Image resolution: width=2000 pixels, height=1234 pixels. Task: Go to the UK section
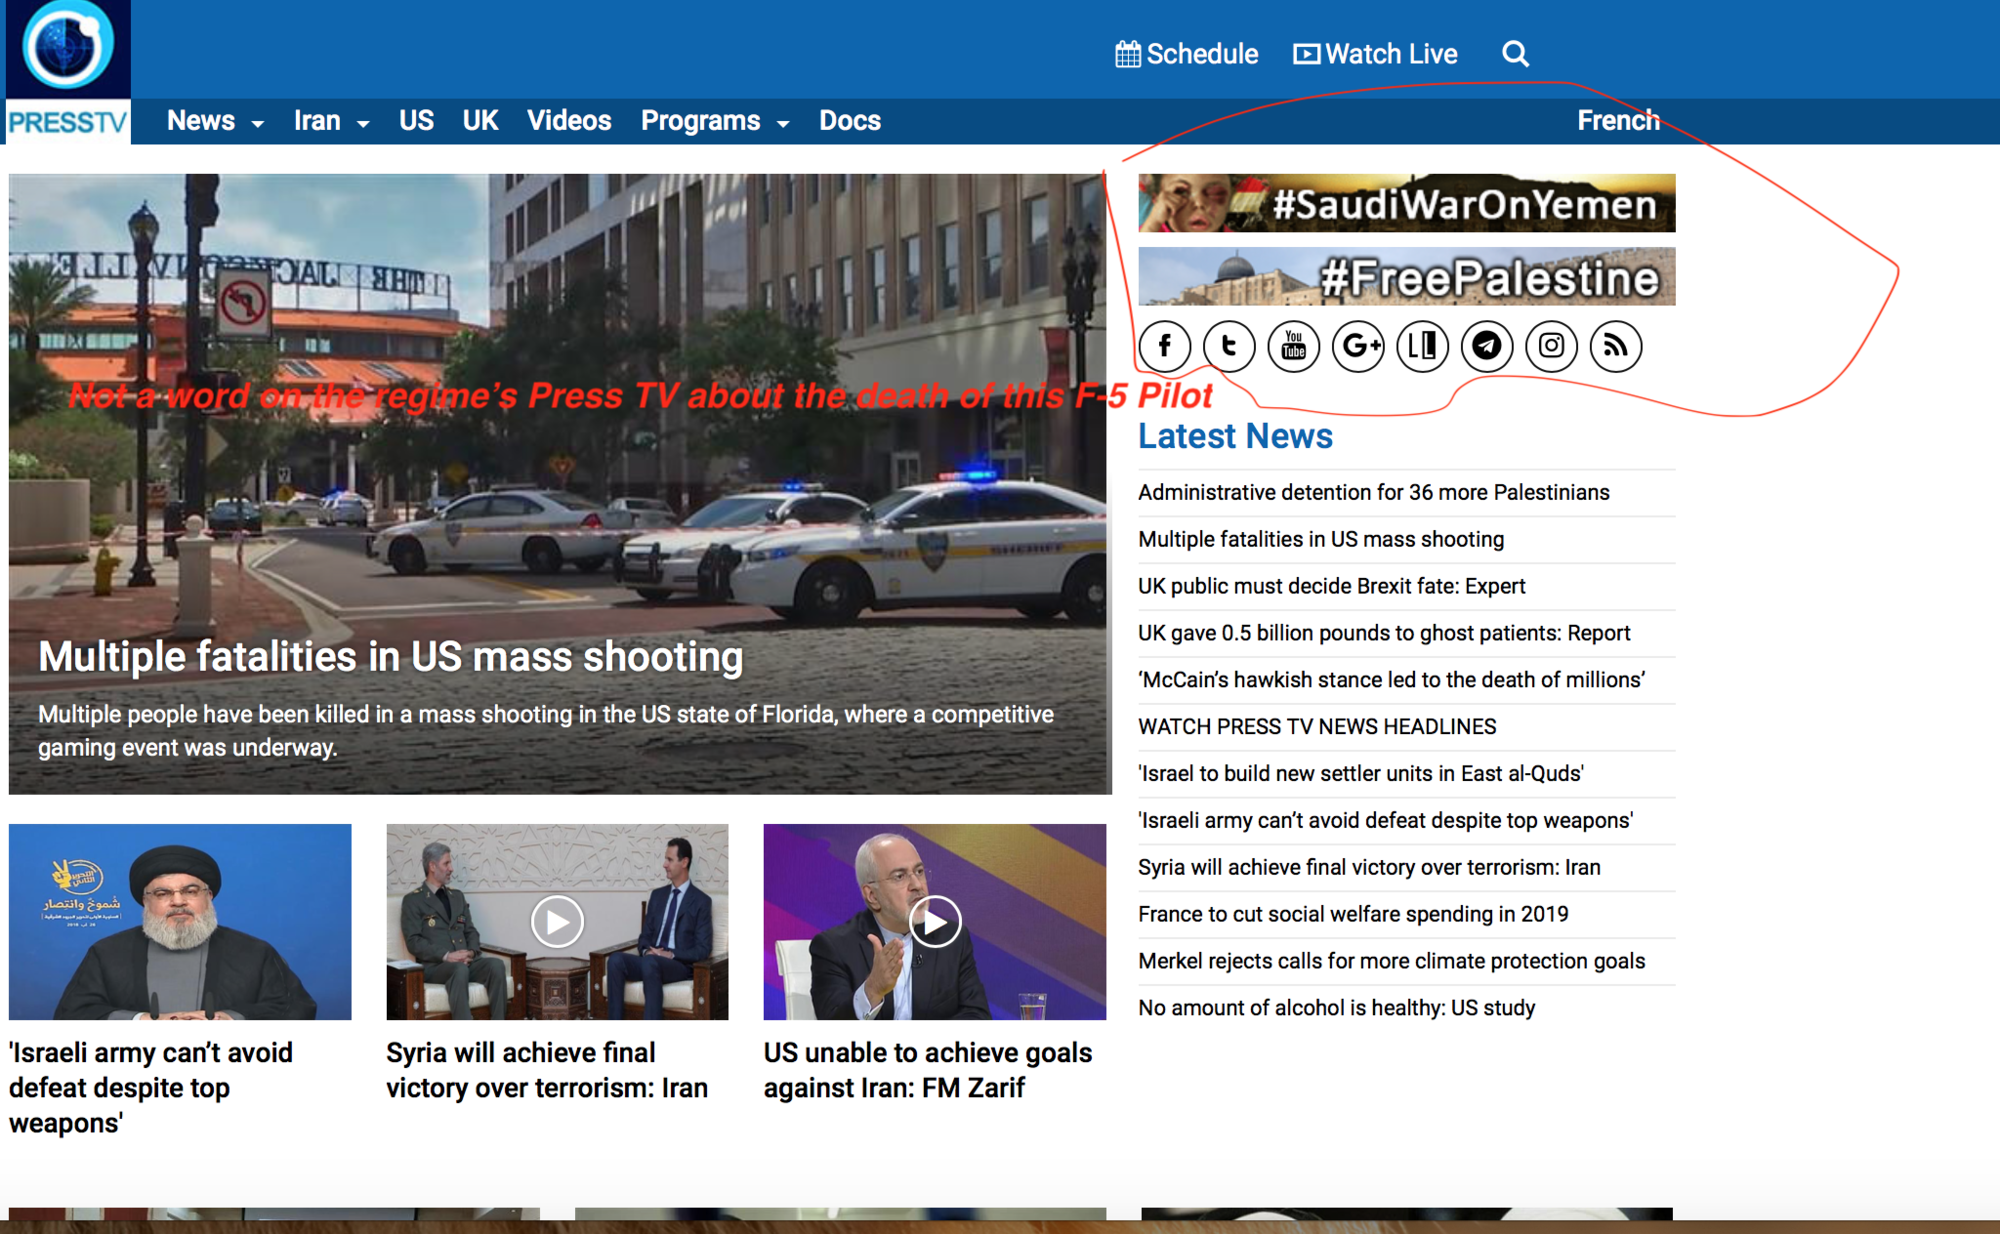480,121
